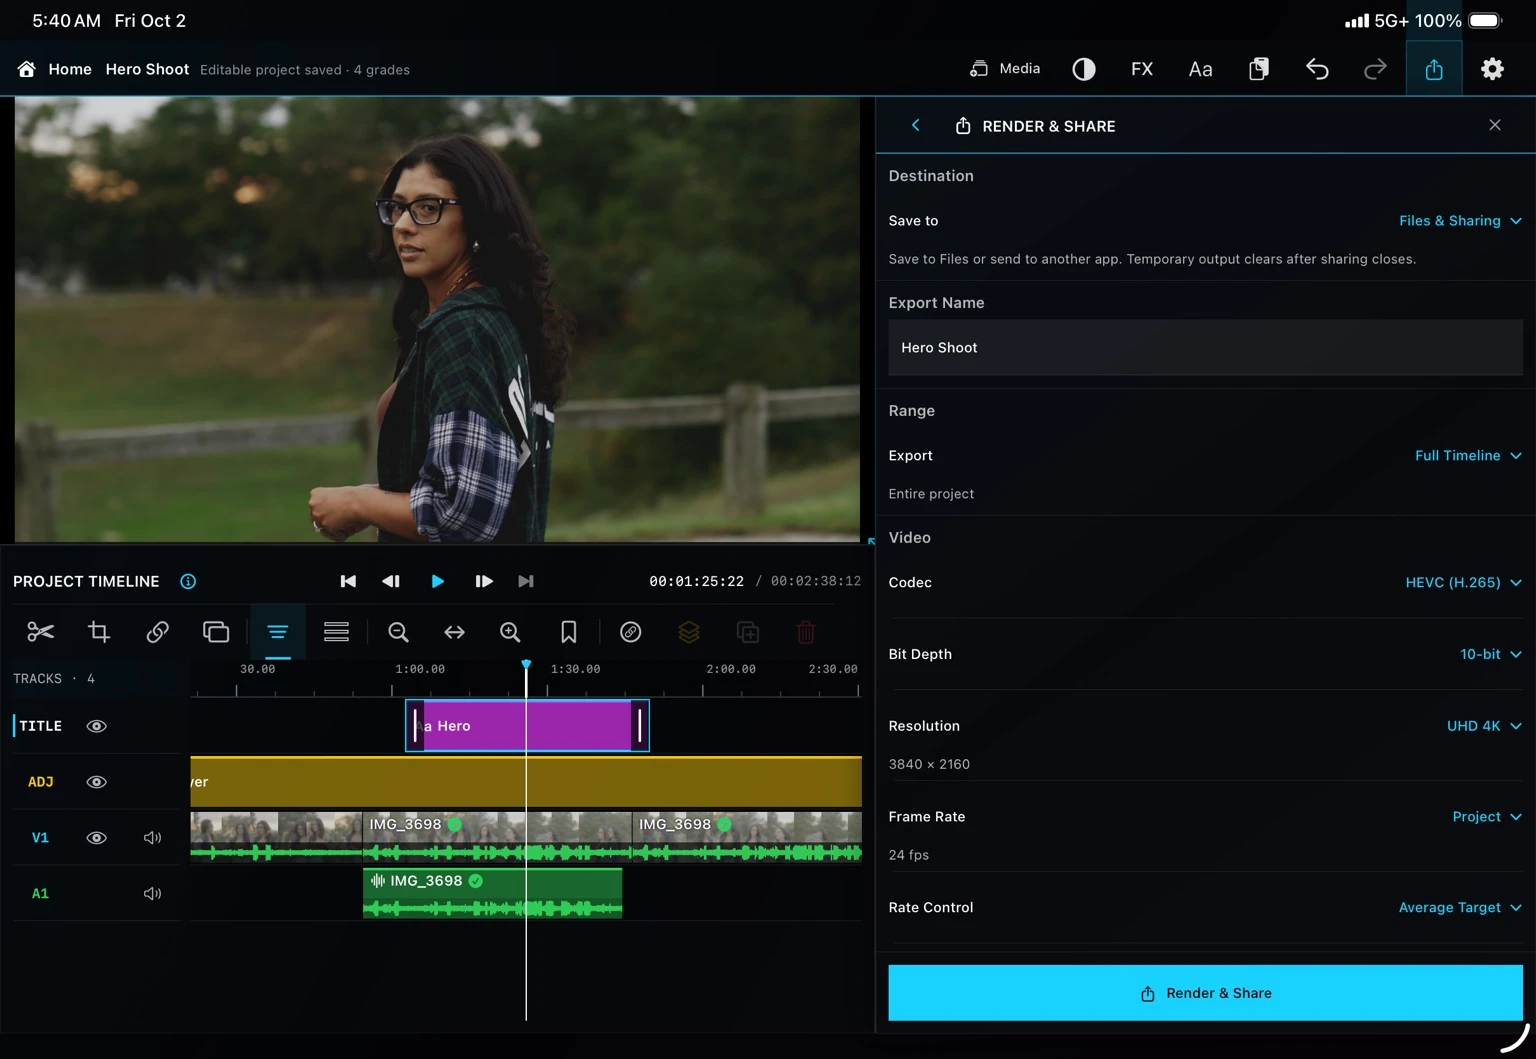Toggle ADJ track visibility

click(x=96, y=782)
